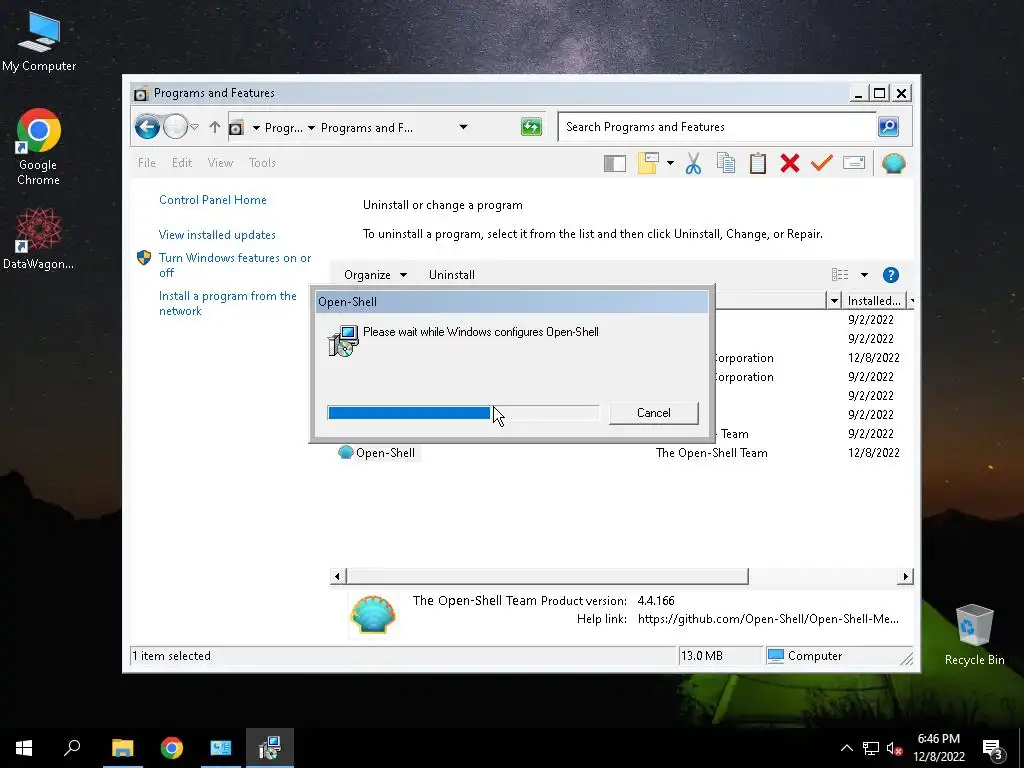
Task: Click the taskbar Search magnifier
Action: tap(72, 747)
